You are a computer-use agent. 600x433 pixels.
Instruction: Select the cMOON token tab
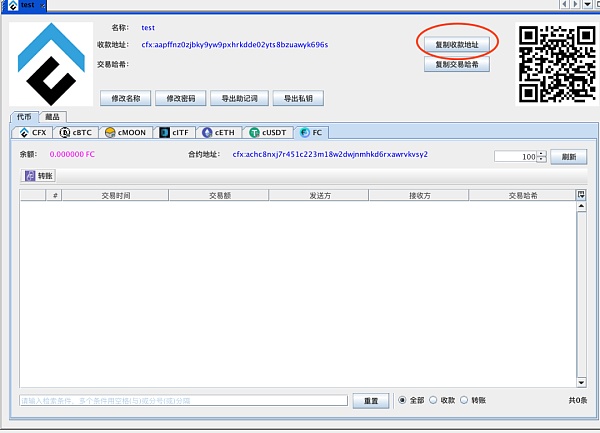tap(125, 132)
